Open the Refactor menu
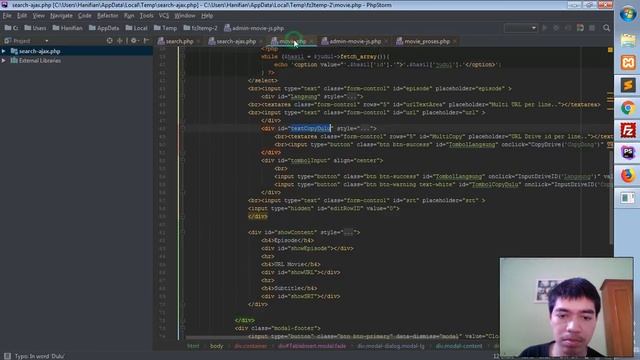 pos(107,16)
